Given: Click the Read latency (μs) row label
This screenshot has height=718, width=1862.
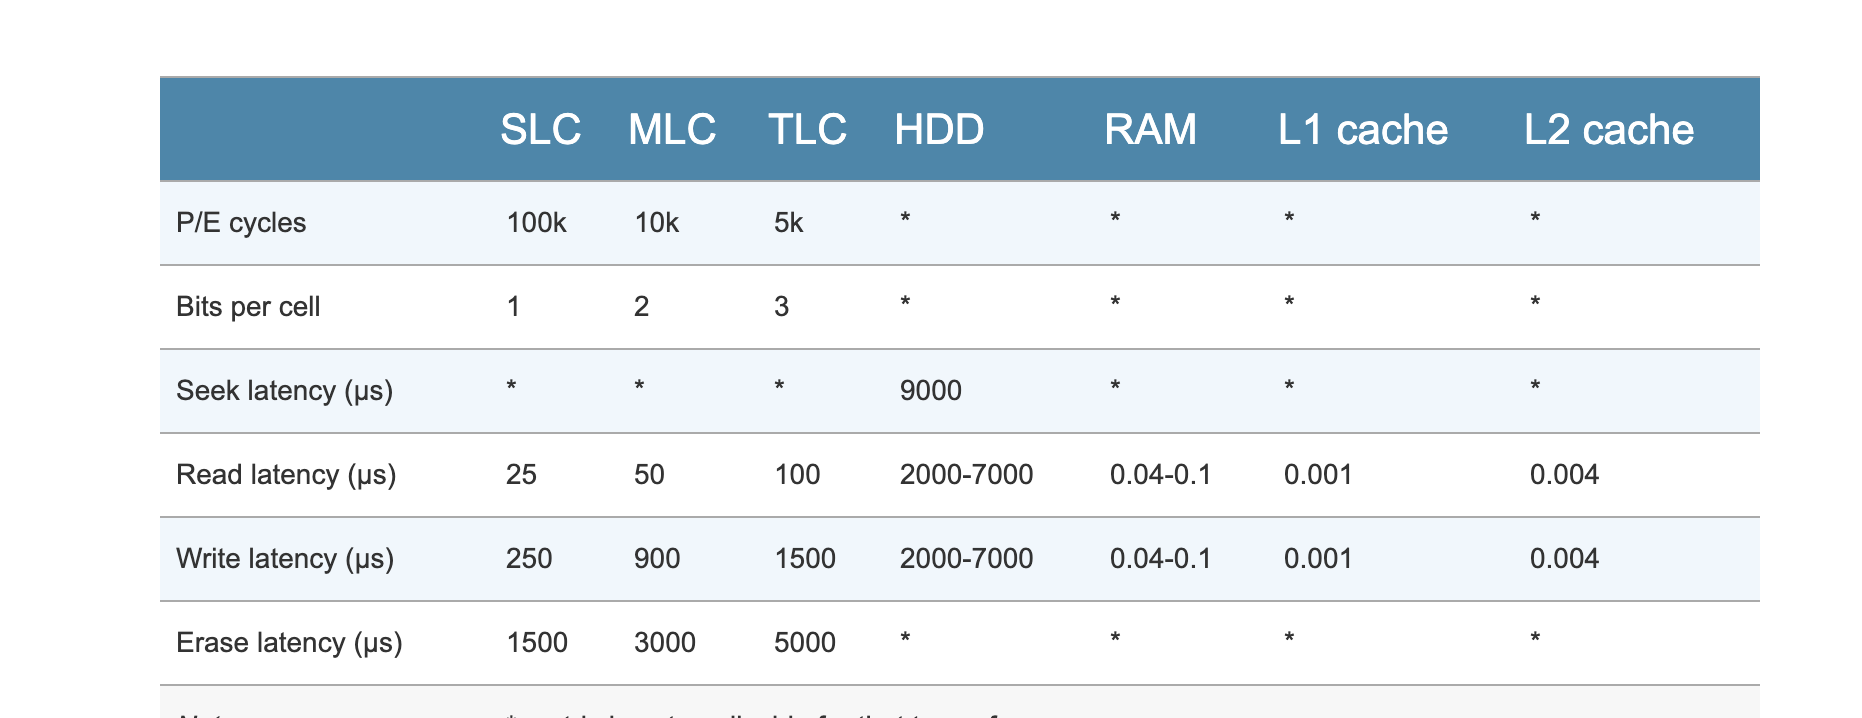Looking at the screenshot, I should (x=286, y=474).
